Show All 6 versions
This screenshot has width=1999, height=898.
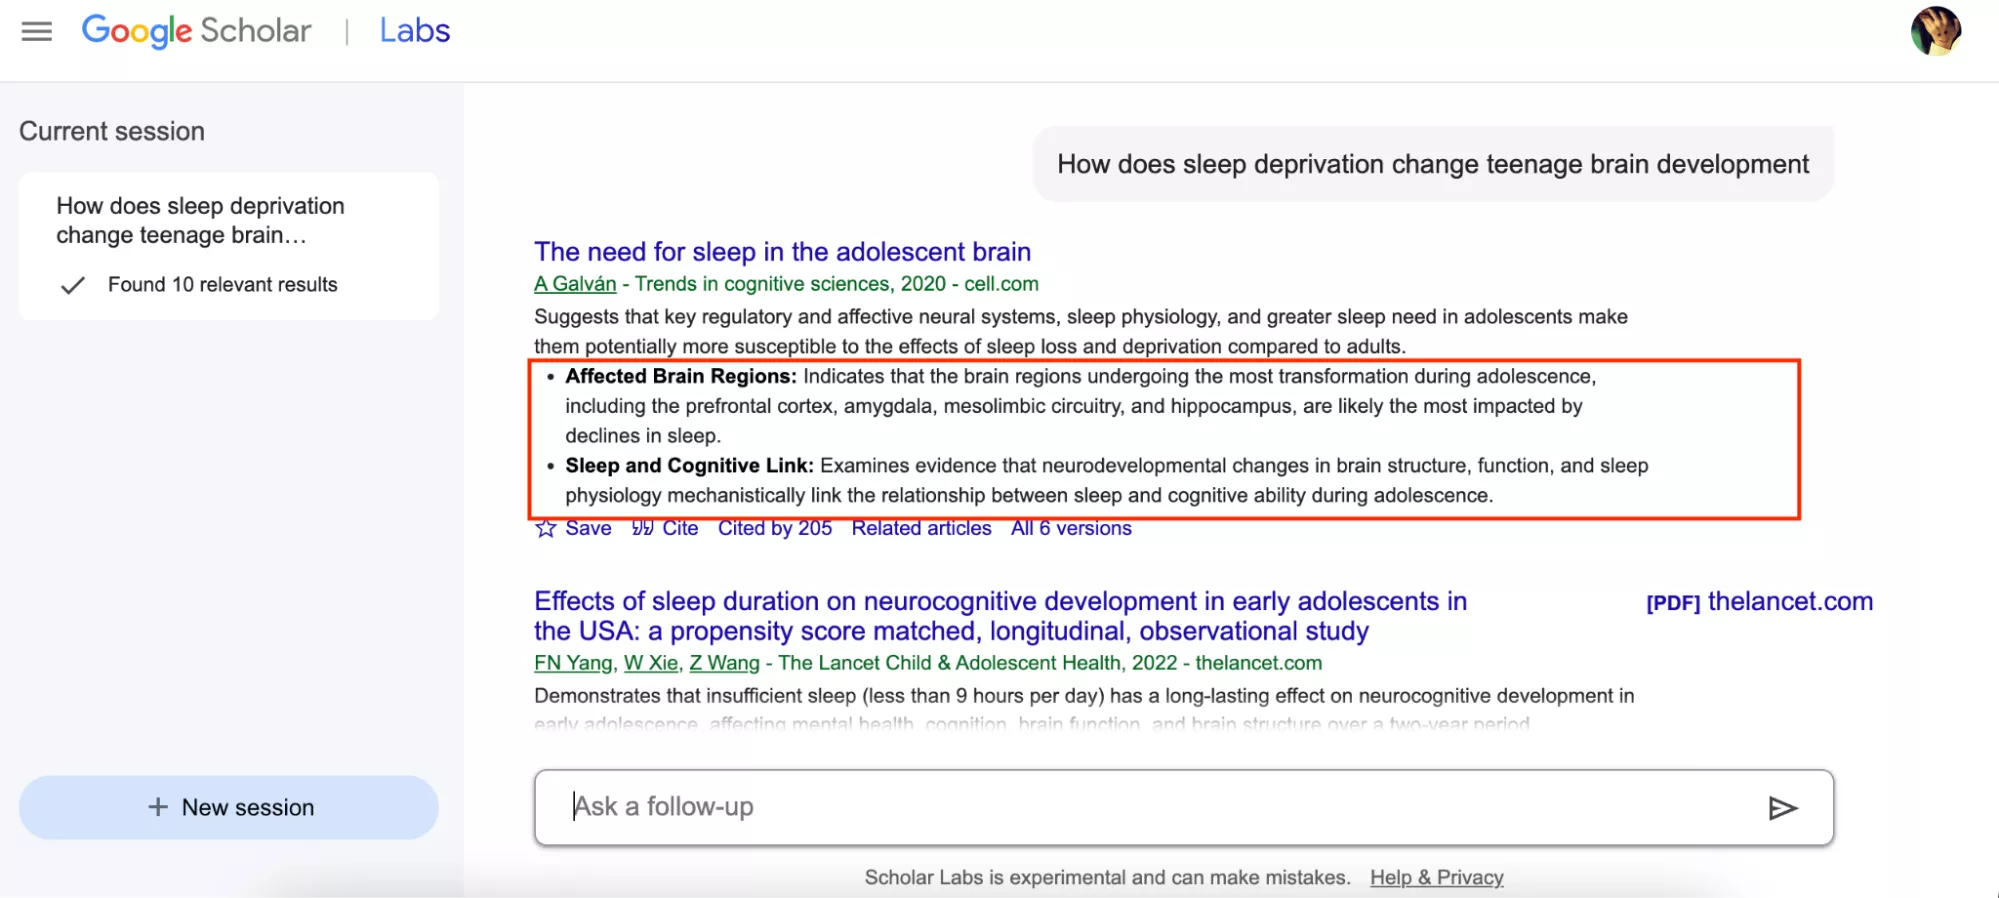[x=1071, y=528]
